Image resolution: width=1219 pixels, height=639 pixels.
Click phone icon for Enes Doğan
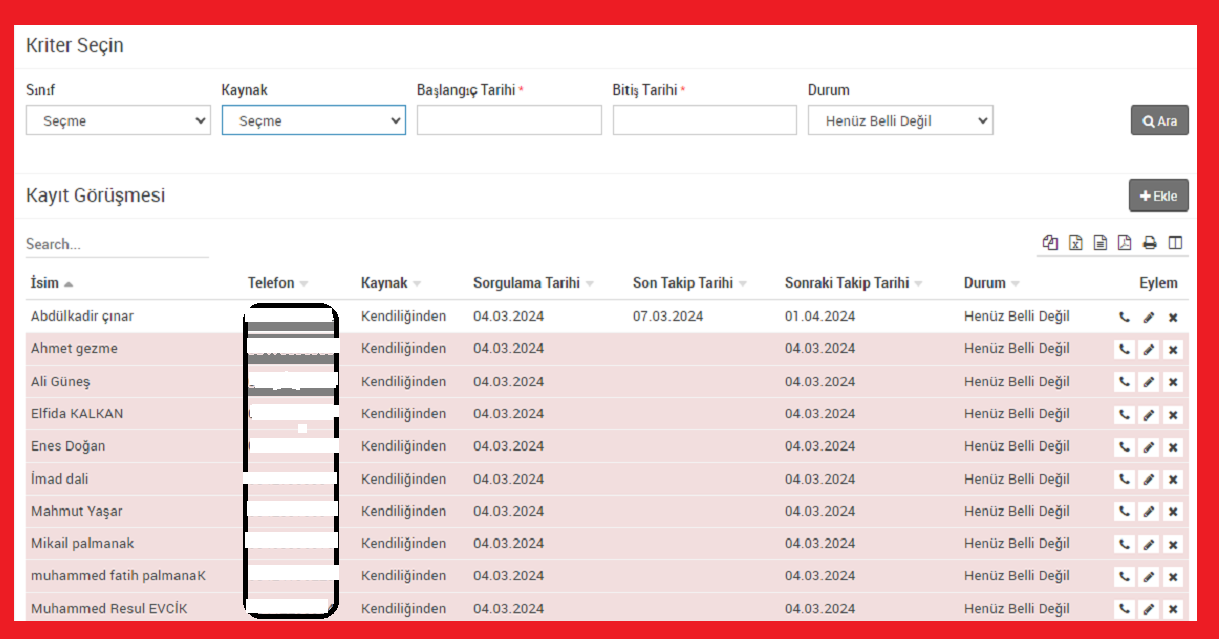point(1124,447)
